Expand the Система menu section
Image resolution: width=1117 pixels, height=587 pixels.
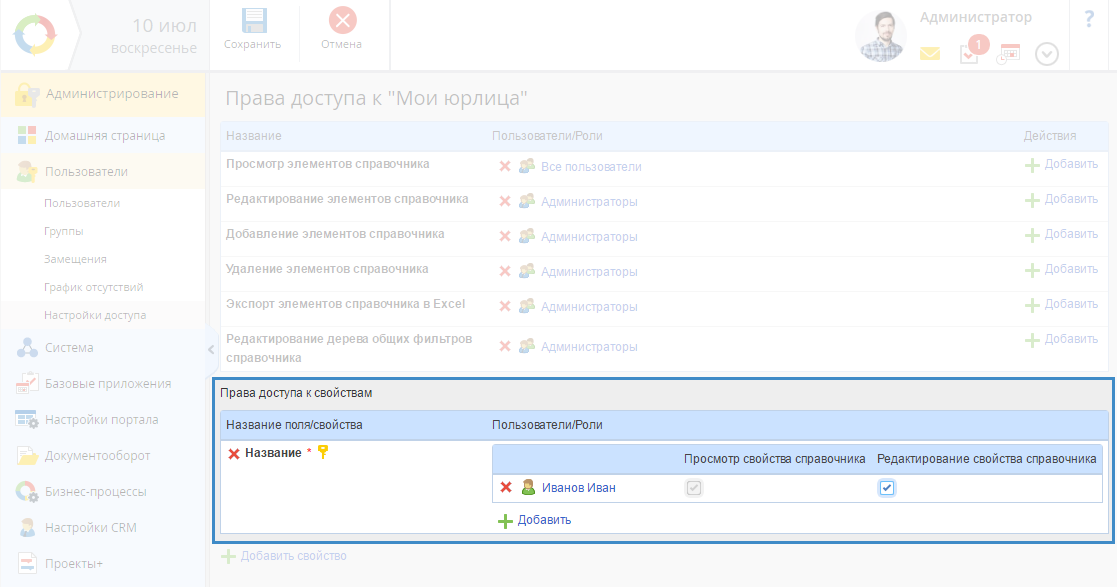69,348
